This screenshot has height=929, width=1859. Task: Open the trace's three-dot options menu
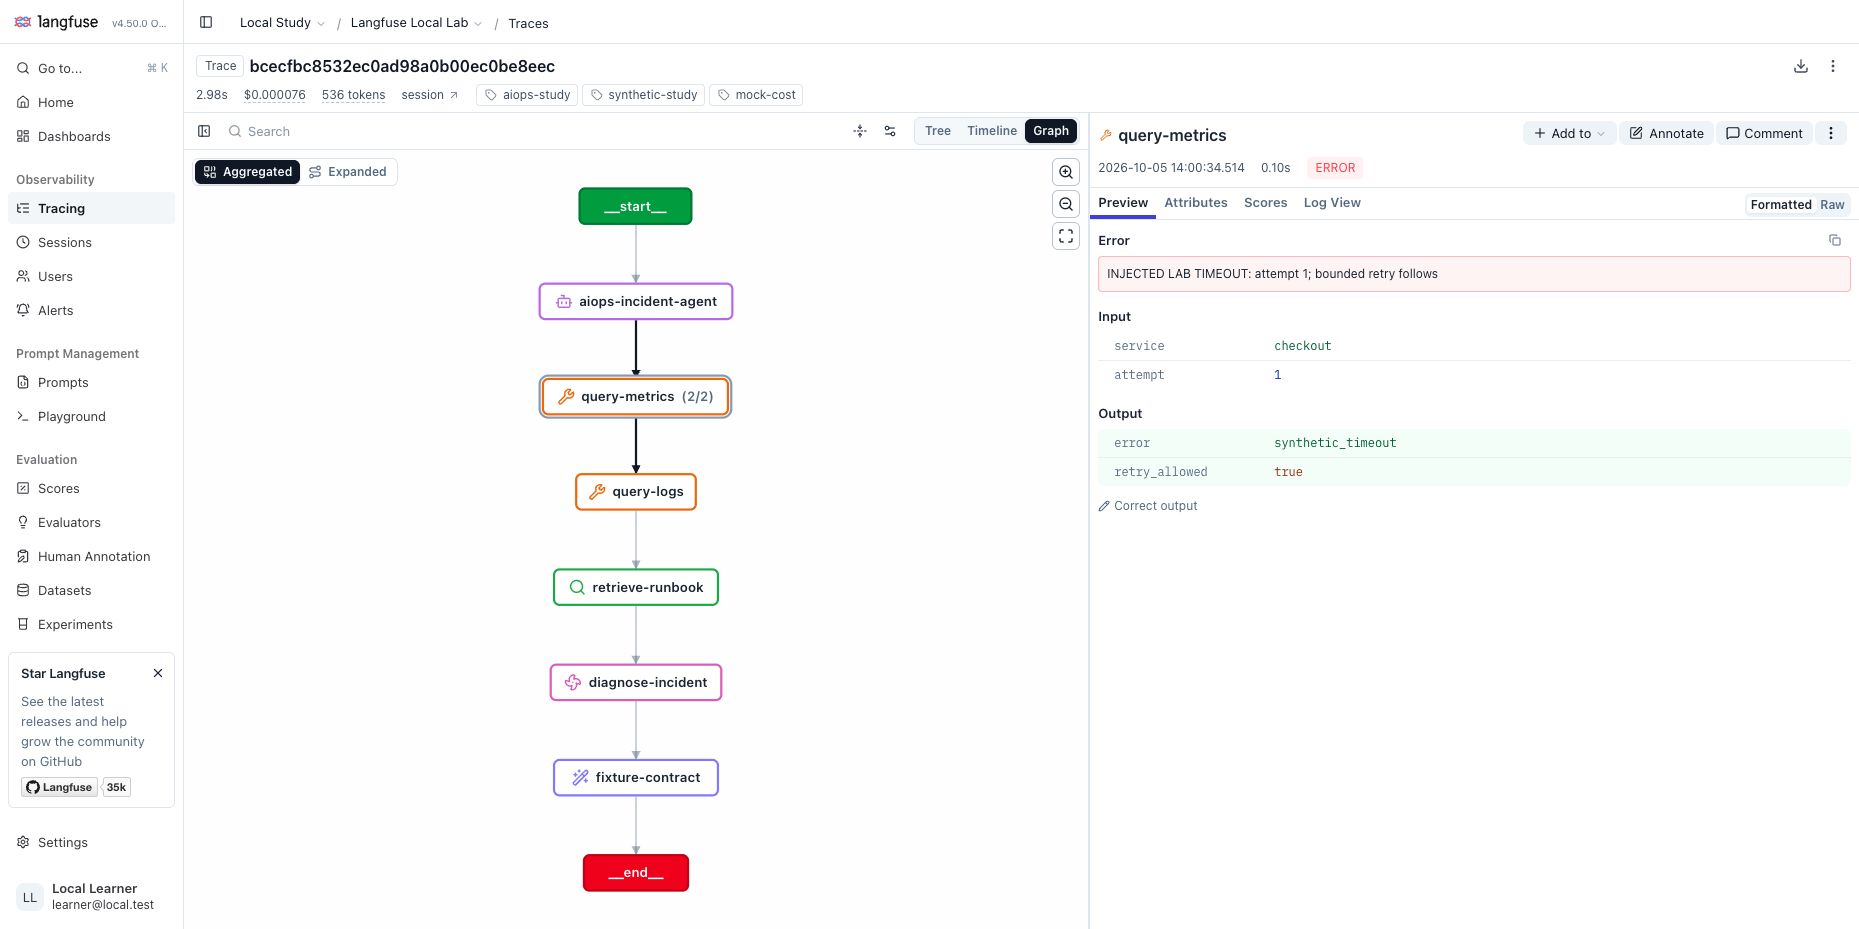coord(1832,66)
